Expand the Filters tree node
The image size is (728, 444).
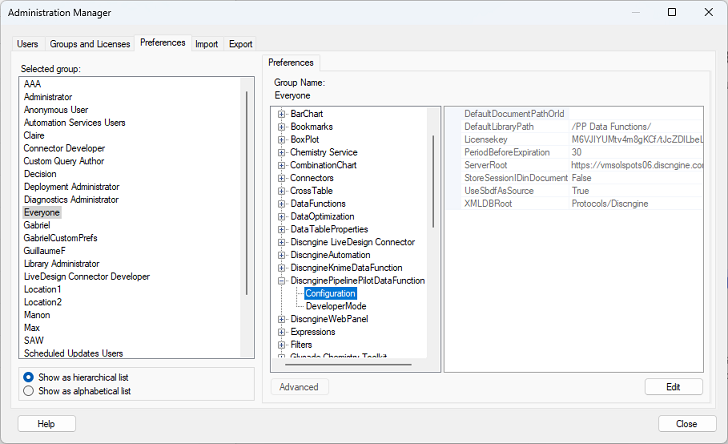(x=281, y=345)
